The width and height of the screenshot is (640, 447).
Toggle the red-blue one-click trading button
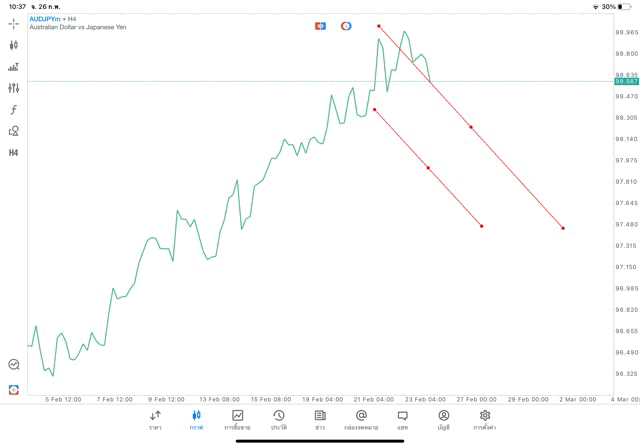pos(320,25)
